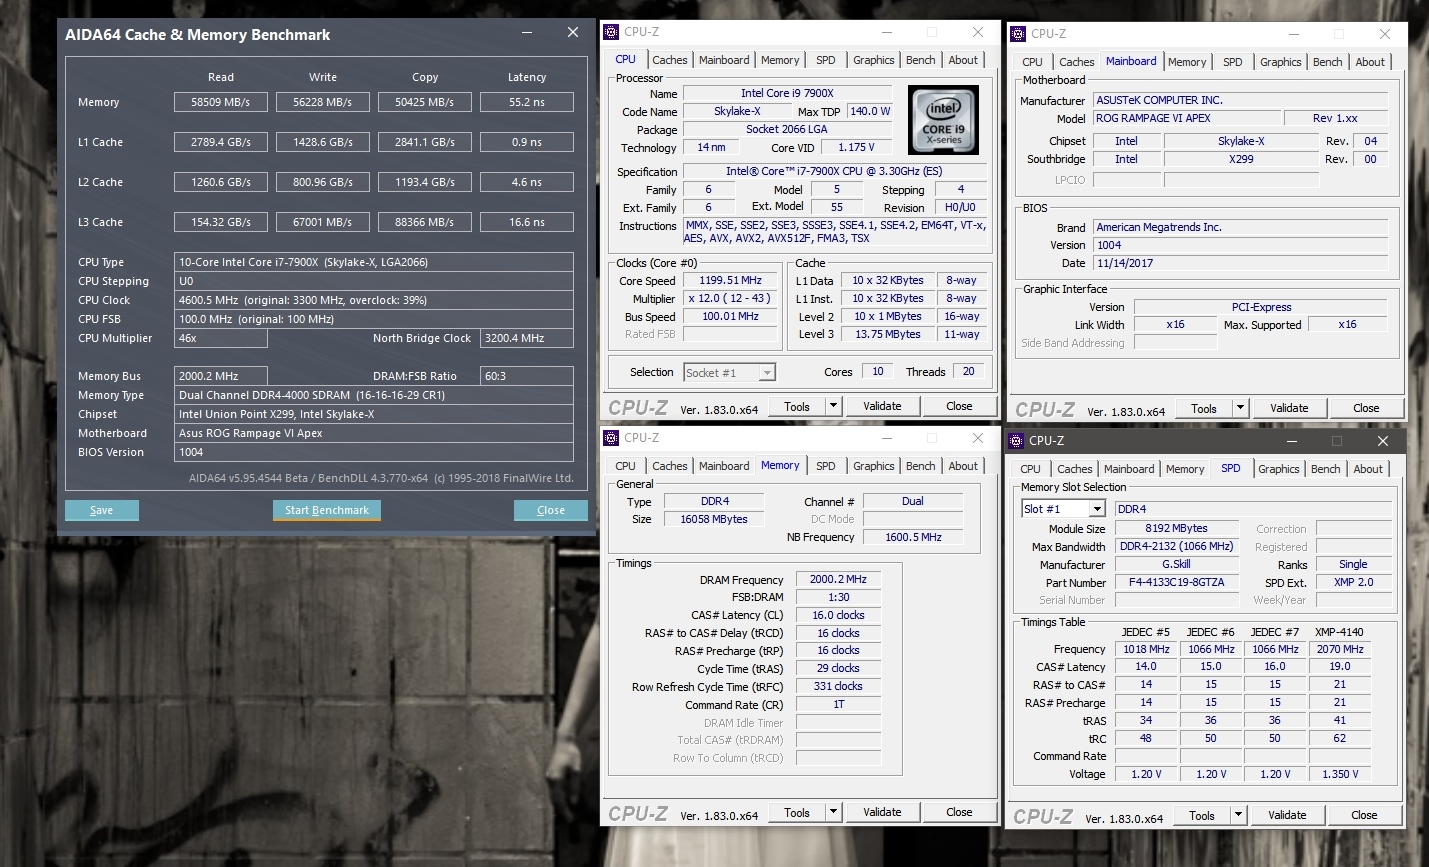Click the tRFC 331 clocks value
1429x867 pixels.
pyautogui.click(x=838, y=686)
